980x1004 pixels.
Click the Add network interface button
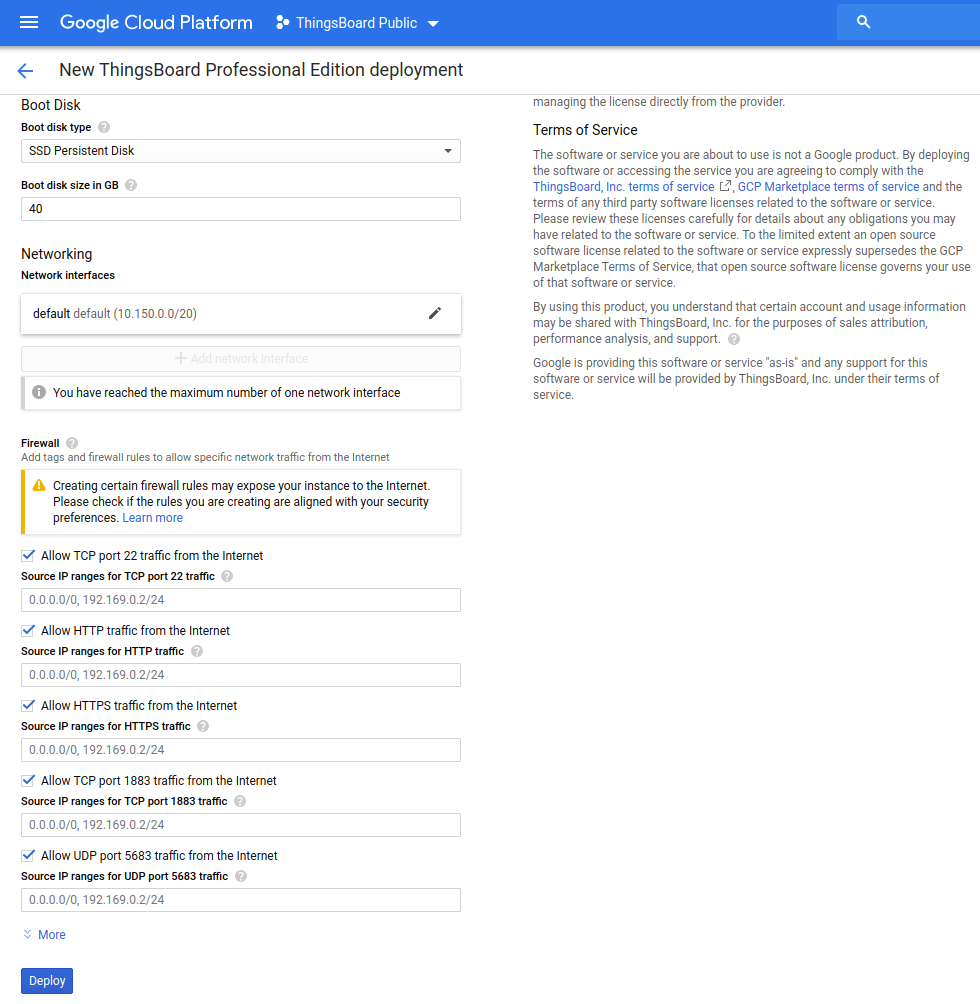point(241,359)
